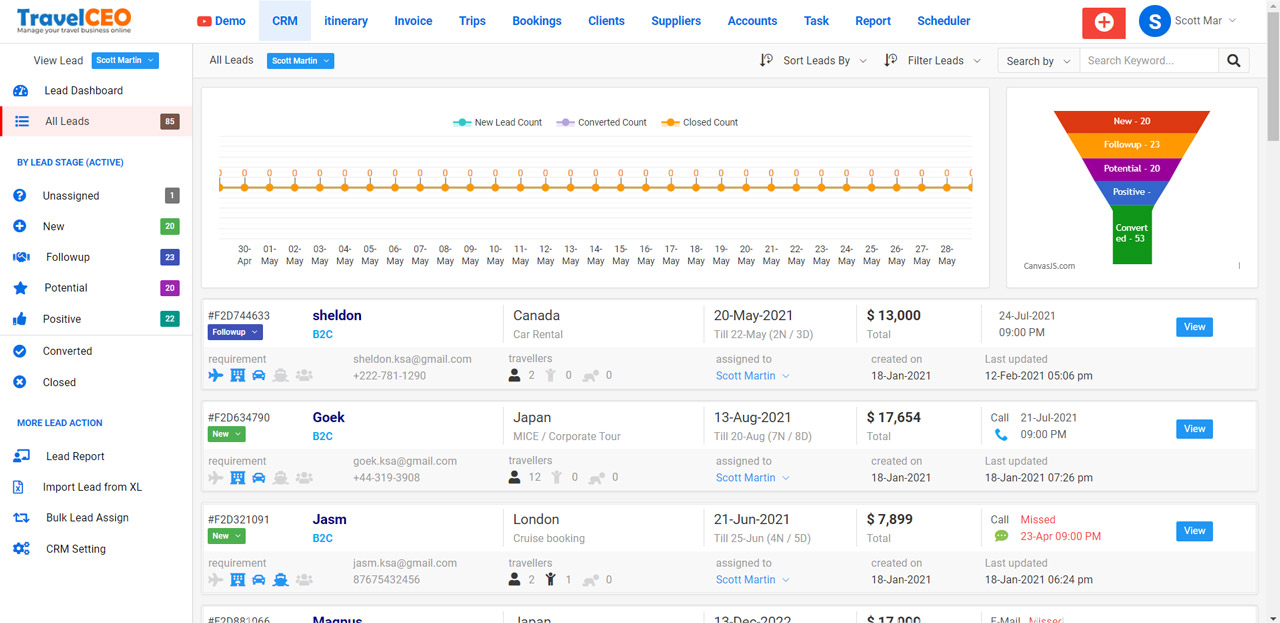Open the sheldon lead name link
1280x623 pixels.
coord(337,316)
